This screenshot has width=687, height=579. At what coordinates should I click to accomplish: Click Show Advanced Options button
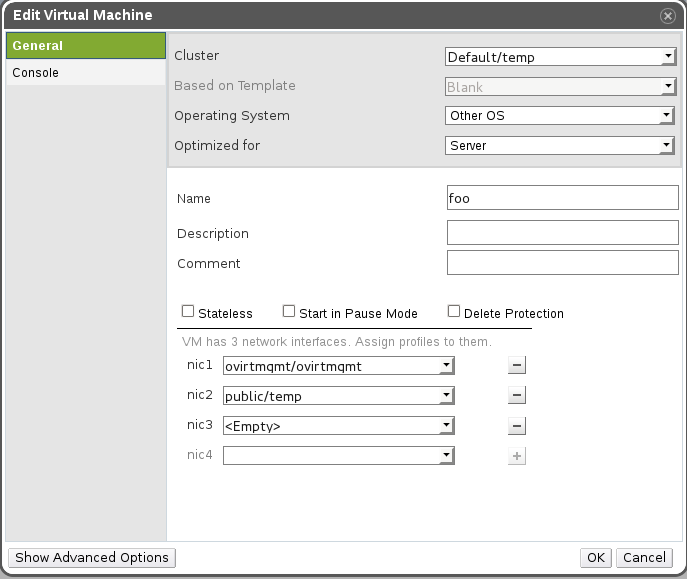[92, 557]
